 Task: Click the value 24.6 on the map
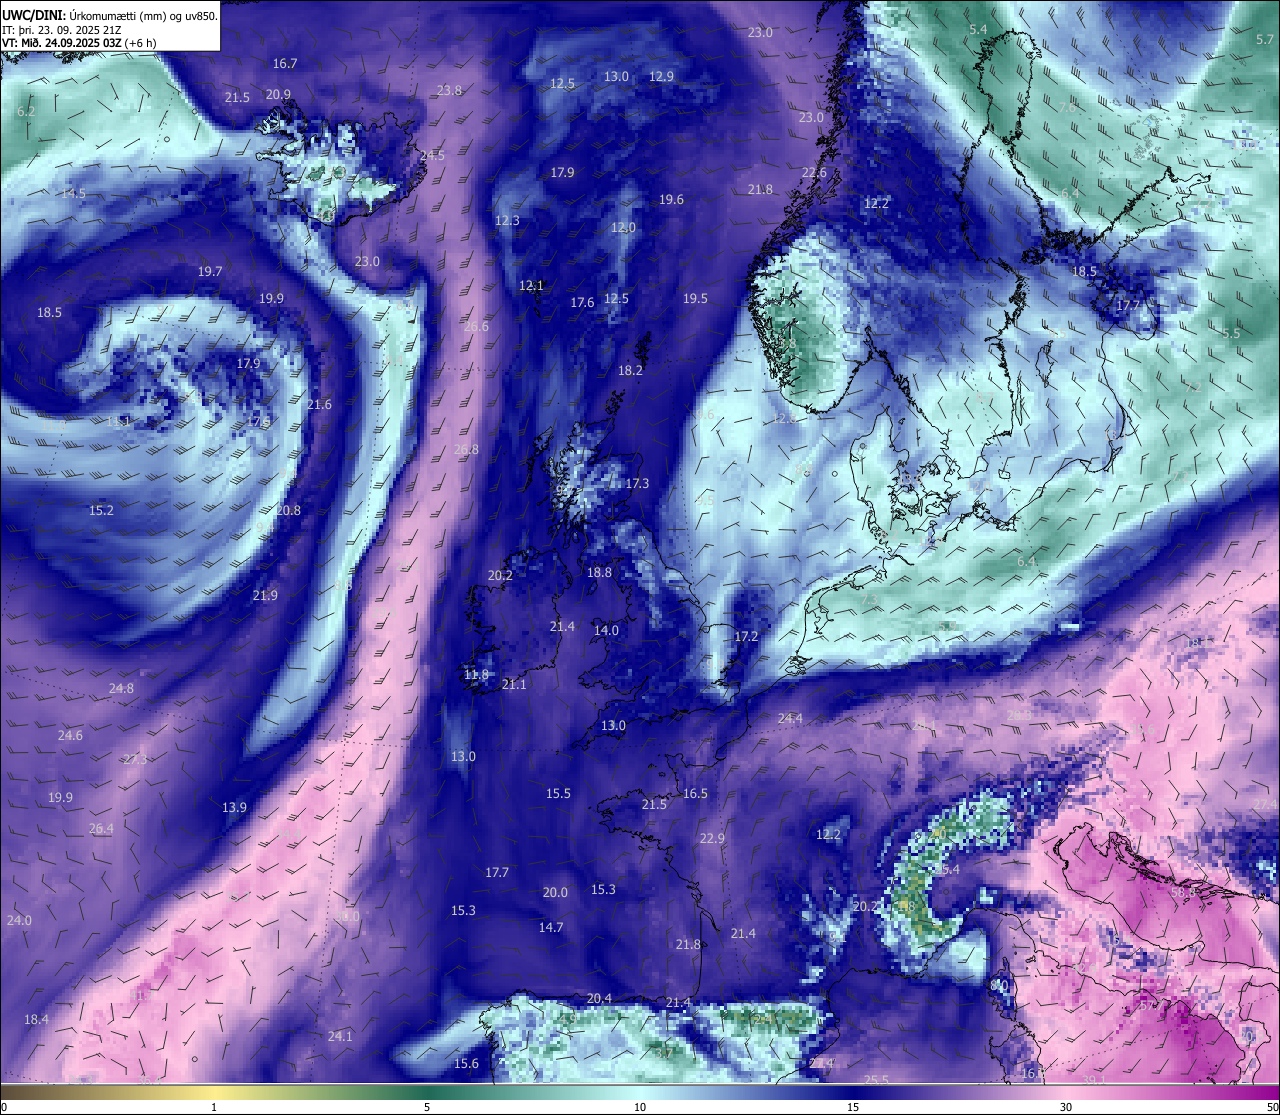click(x=70, y=736)
